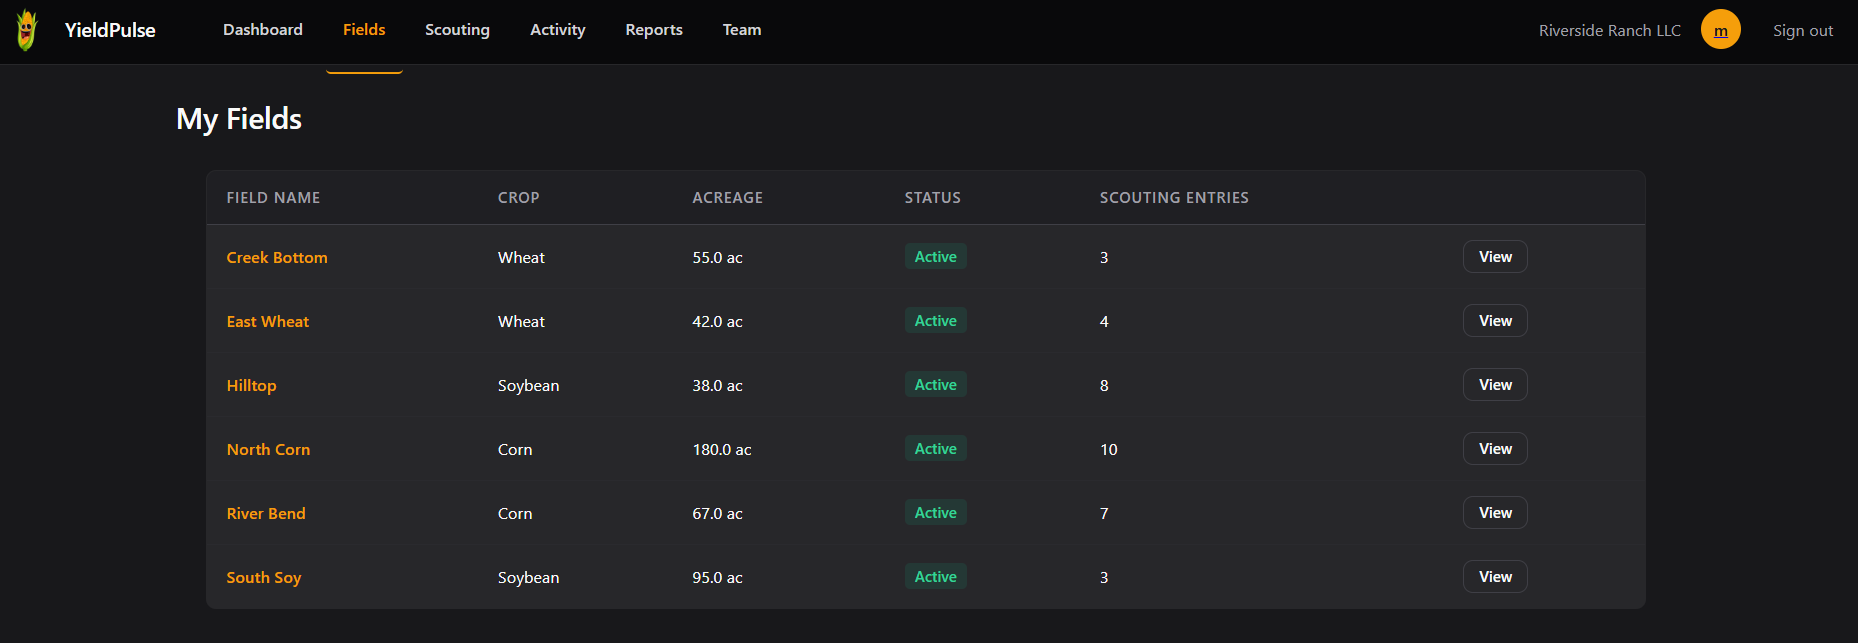Screen dimensions: 1858x643
Task: Open the North Corn field link
Action: tap(268, 450)
